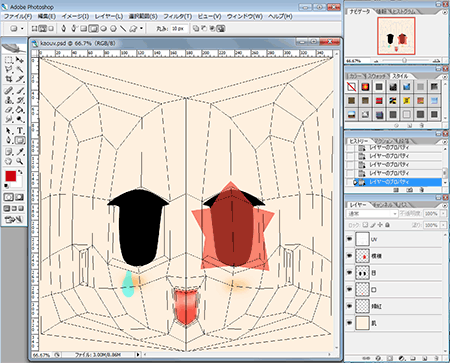450x363 pixels.
Task: Hide the 口 layer
Action: (x=349, y=289)
